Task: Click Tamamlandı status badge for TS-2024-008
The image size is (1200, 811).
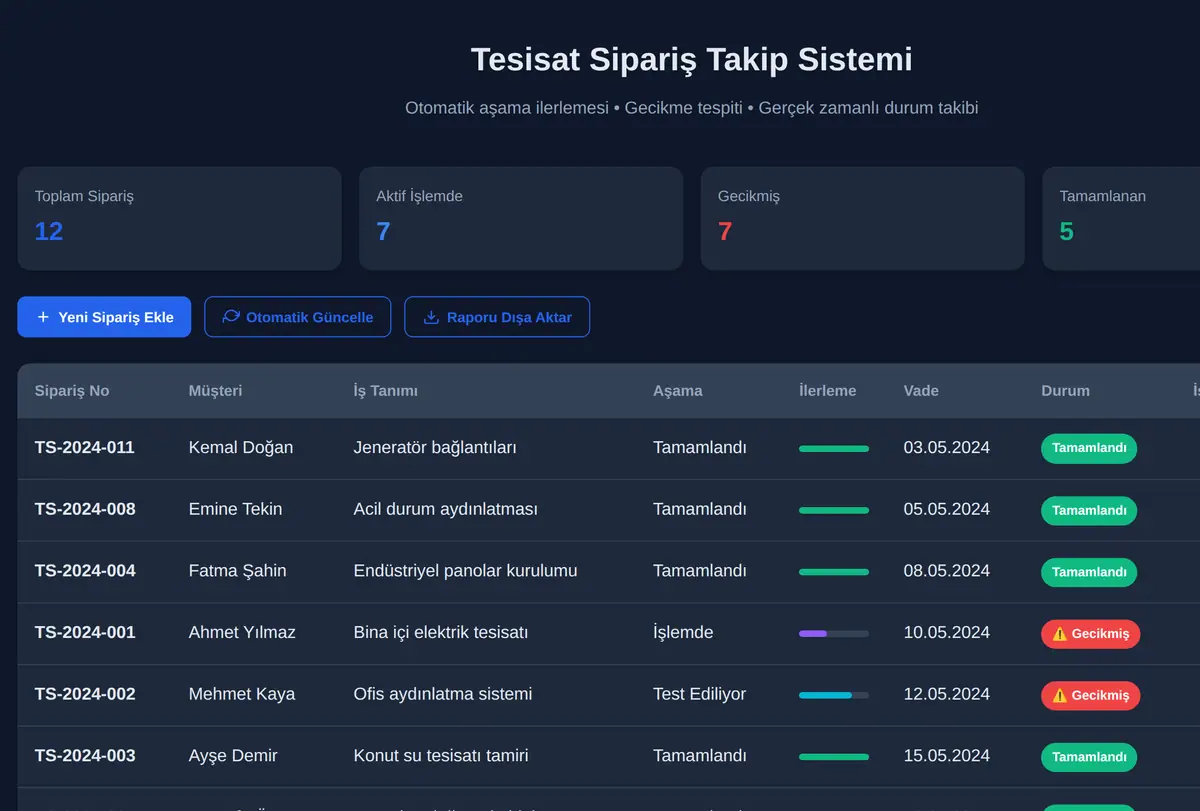Action: pos(1089,510)
